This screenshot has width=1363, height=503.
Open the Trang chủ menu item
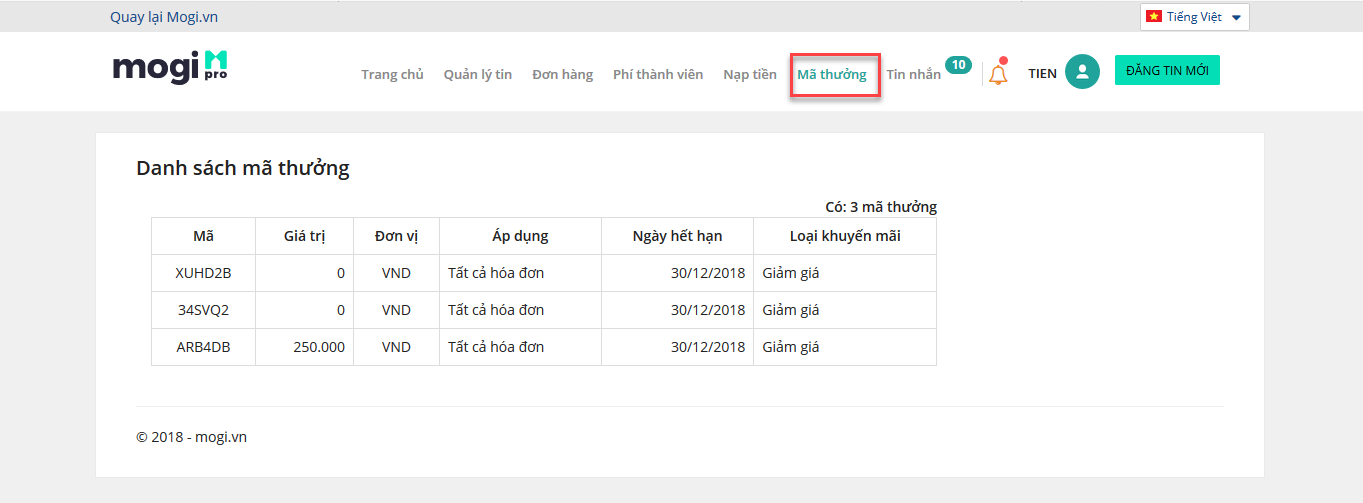click(392, 74)
